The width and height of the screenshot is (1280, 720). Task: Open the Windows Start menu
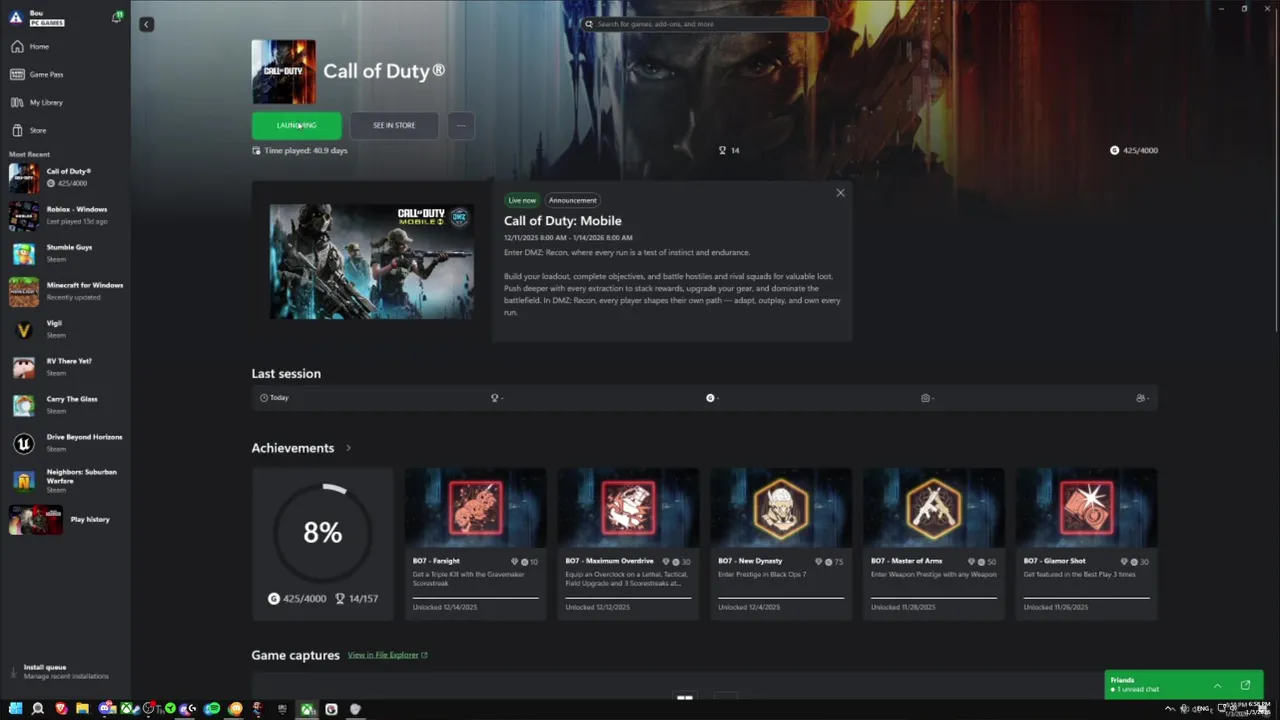[x=16, y=709]
